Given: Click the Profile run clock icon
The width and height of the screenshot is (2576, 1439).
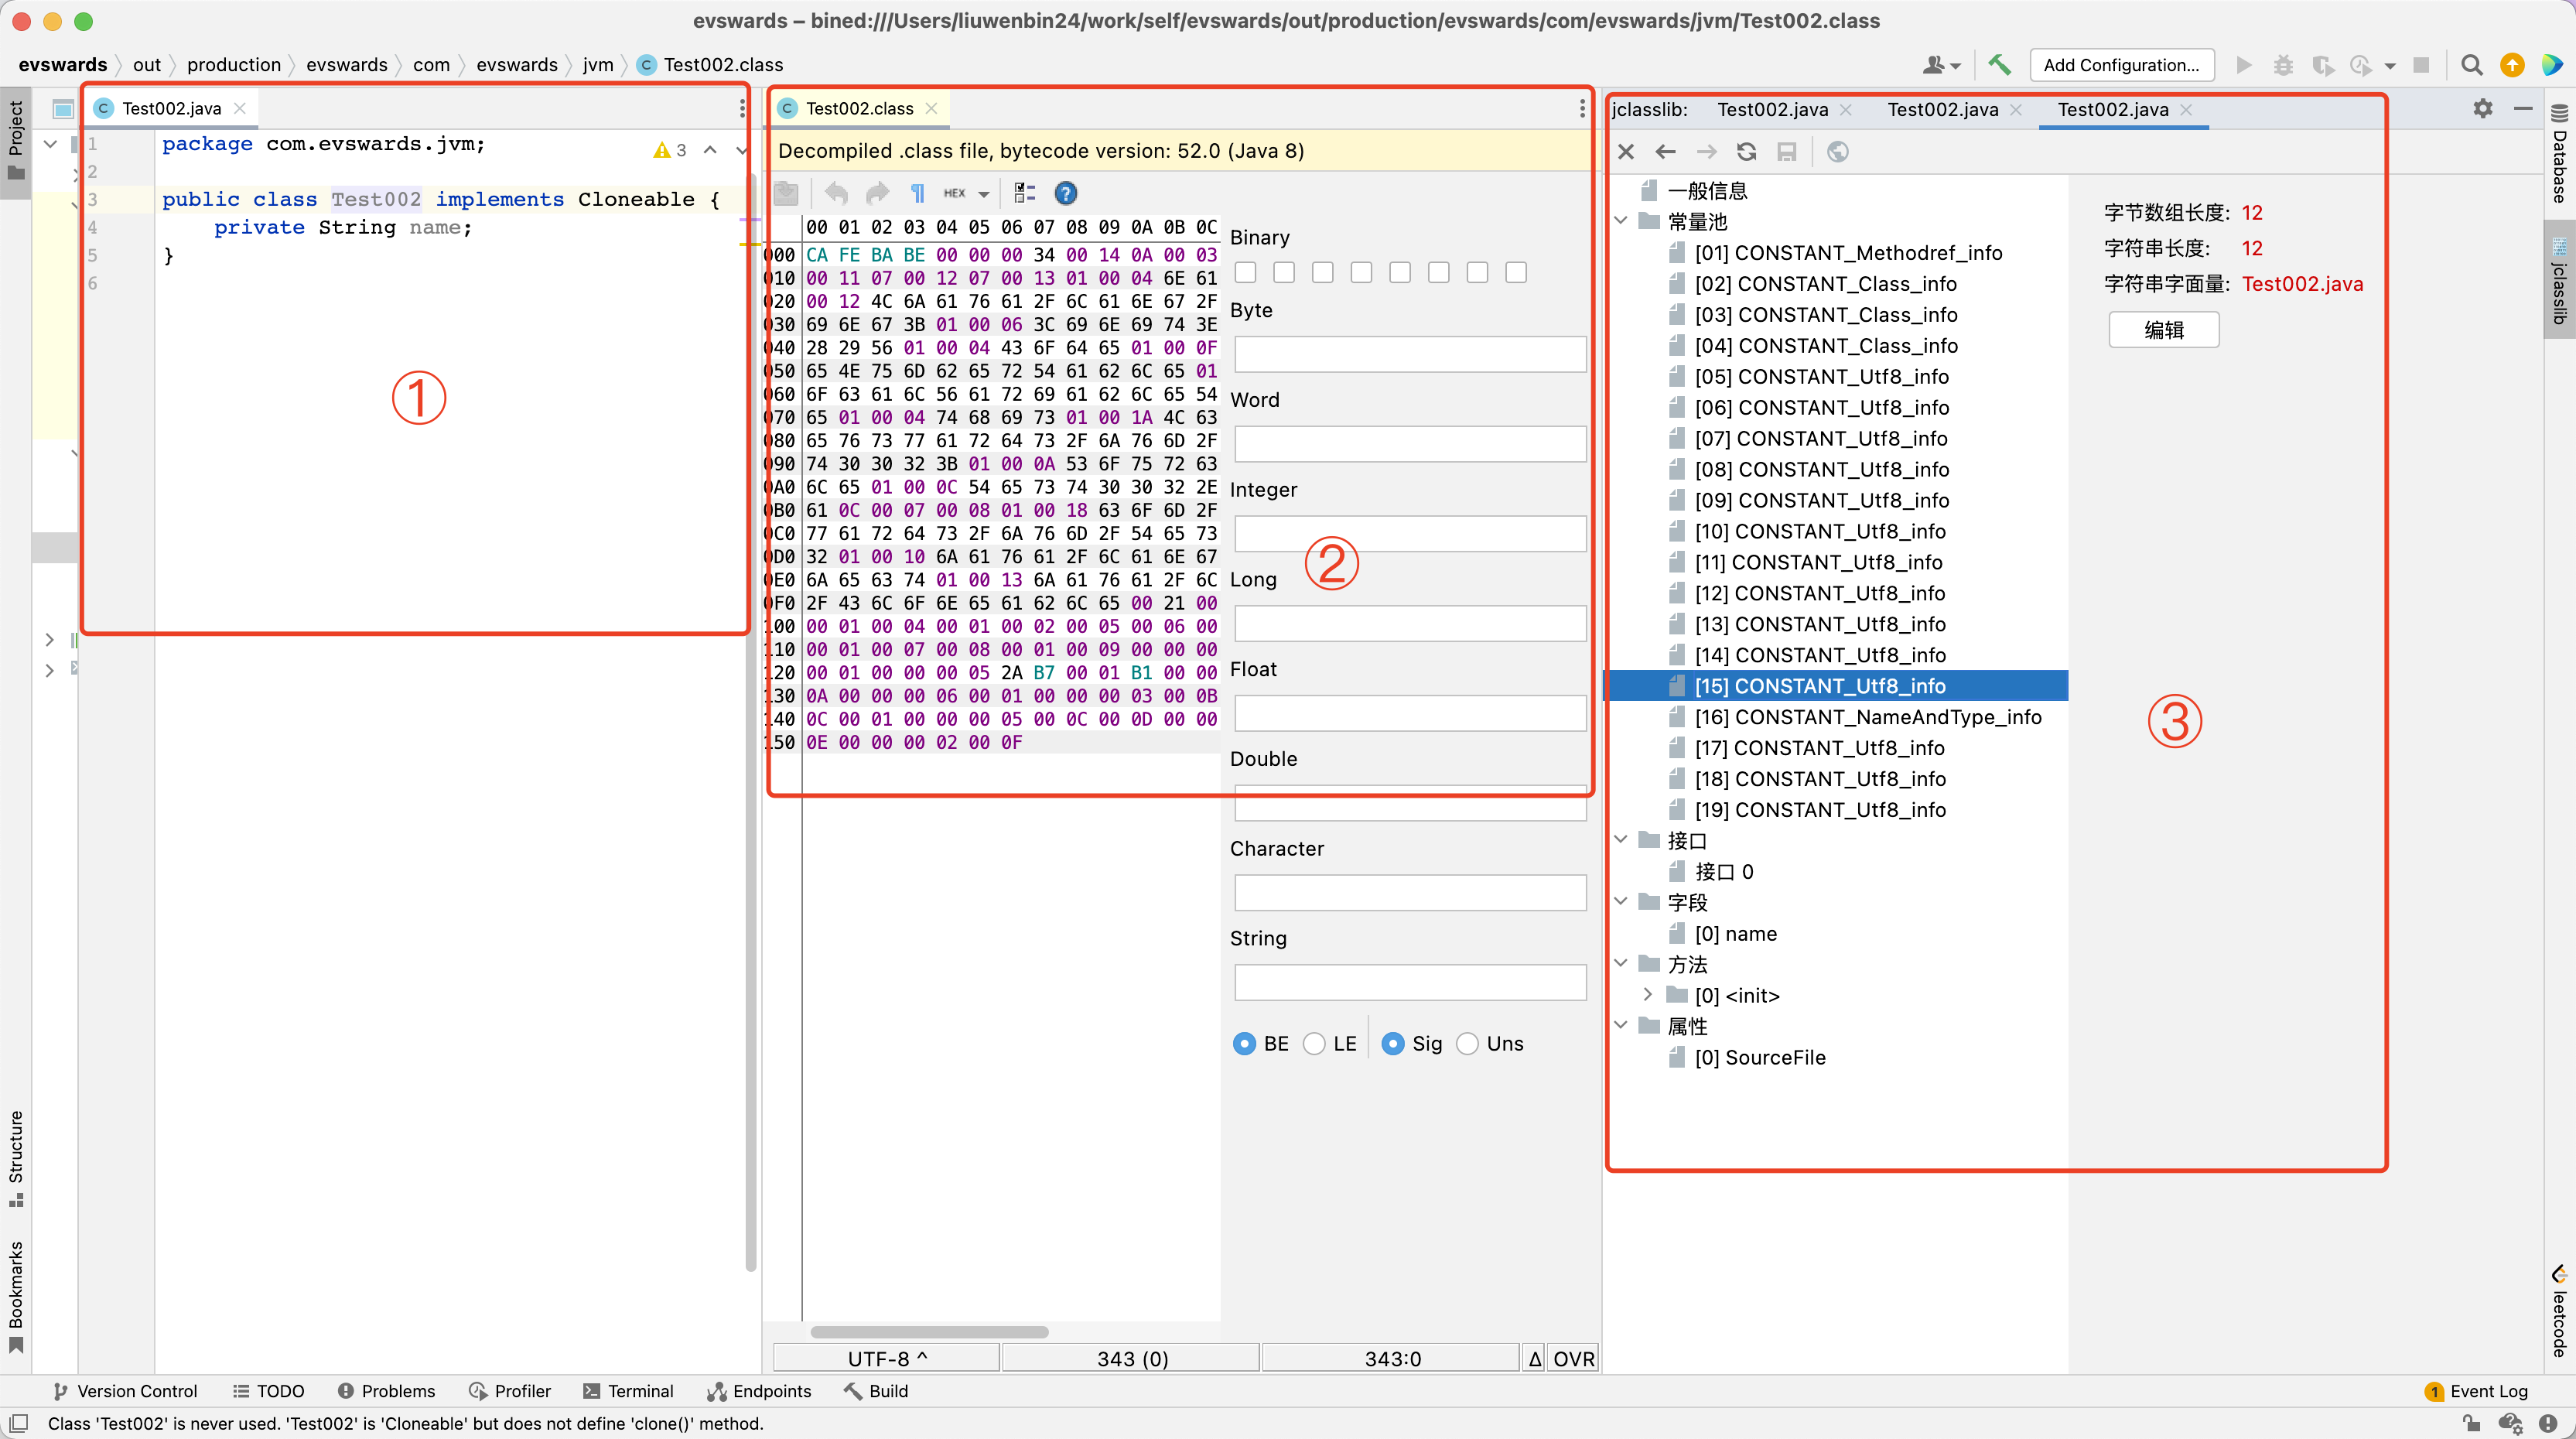Looking at the screenshot, I should (2361, 65).
